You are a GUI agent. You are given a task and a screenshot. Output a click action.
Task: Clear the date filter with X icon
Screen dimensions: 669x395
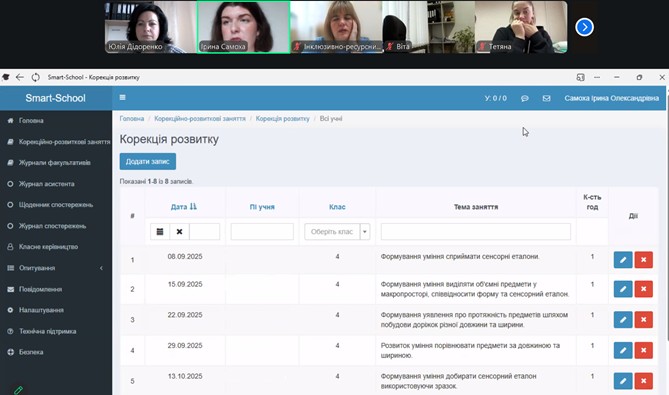[x=179, y=232]
